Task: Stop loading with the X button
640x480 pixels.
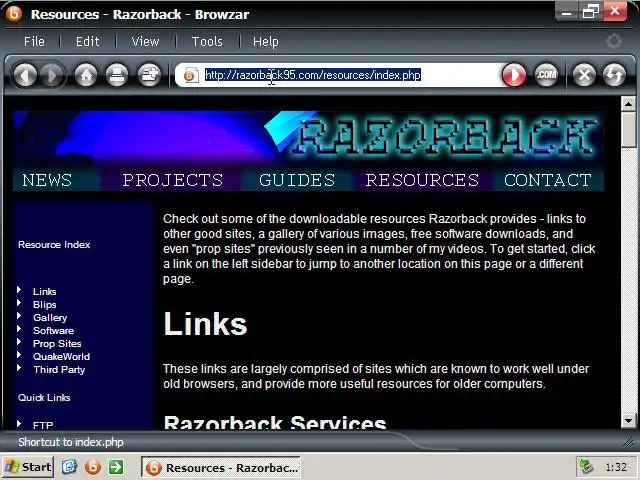Action: (584, 75)
